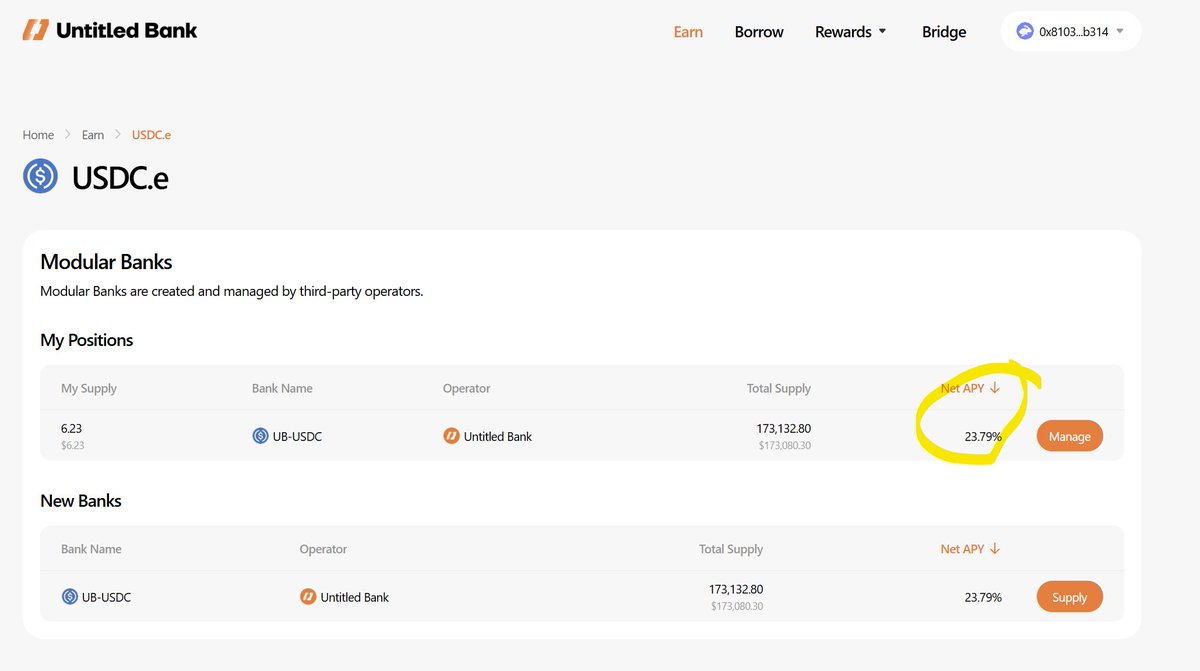This screenshot has height=671, width=1200.
Task: Click Home in the breadcrumb
Action: coord(38,135)
